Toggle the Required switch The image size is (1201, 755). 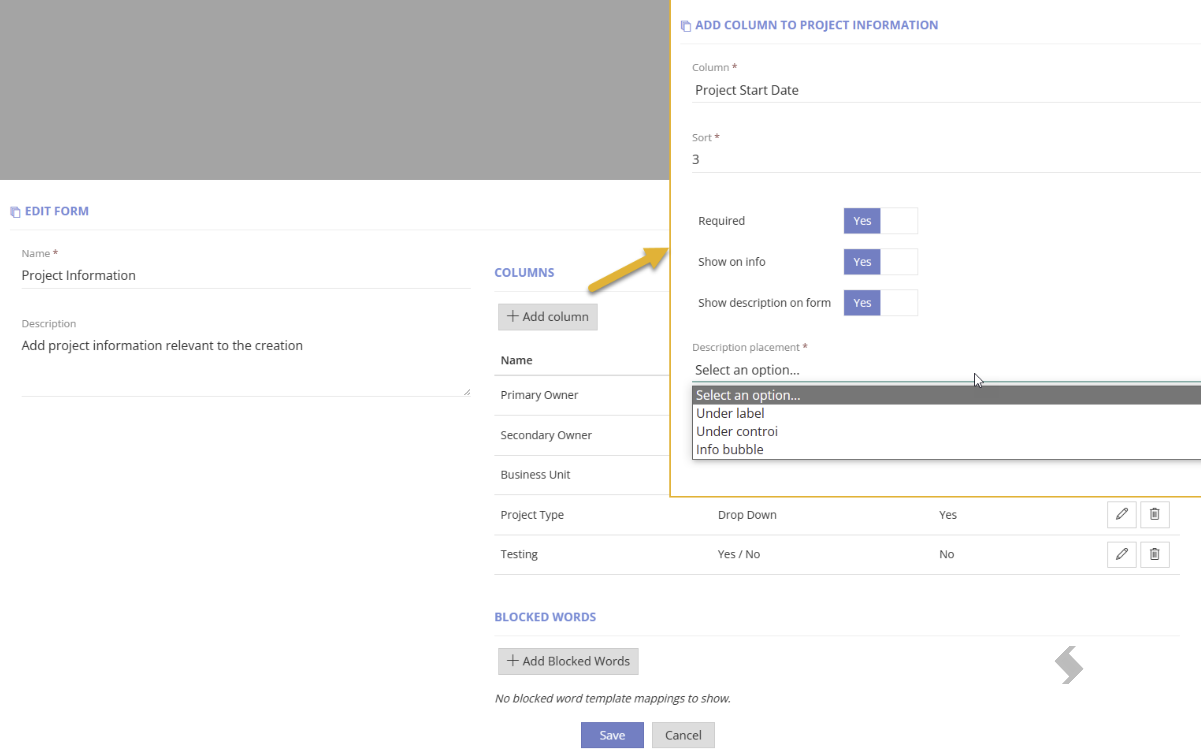tap(881, 221)
